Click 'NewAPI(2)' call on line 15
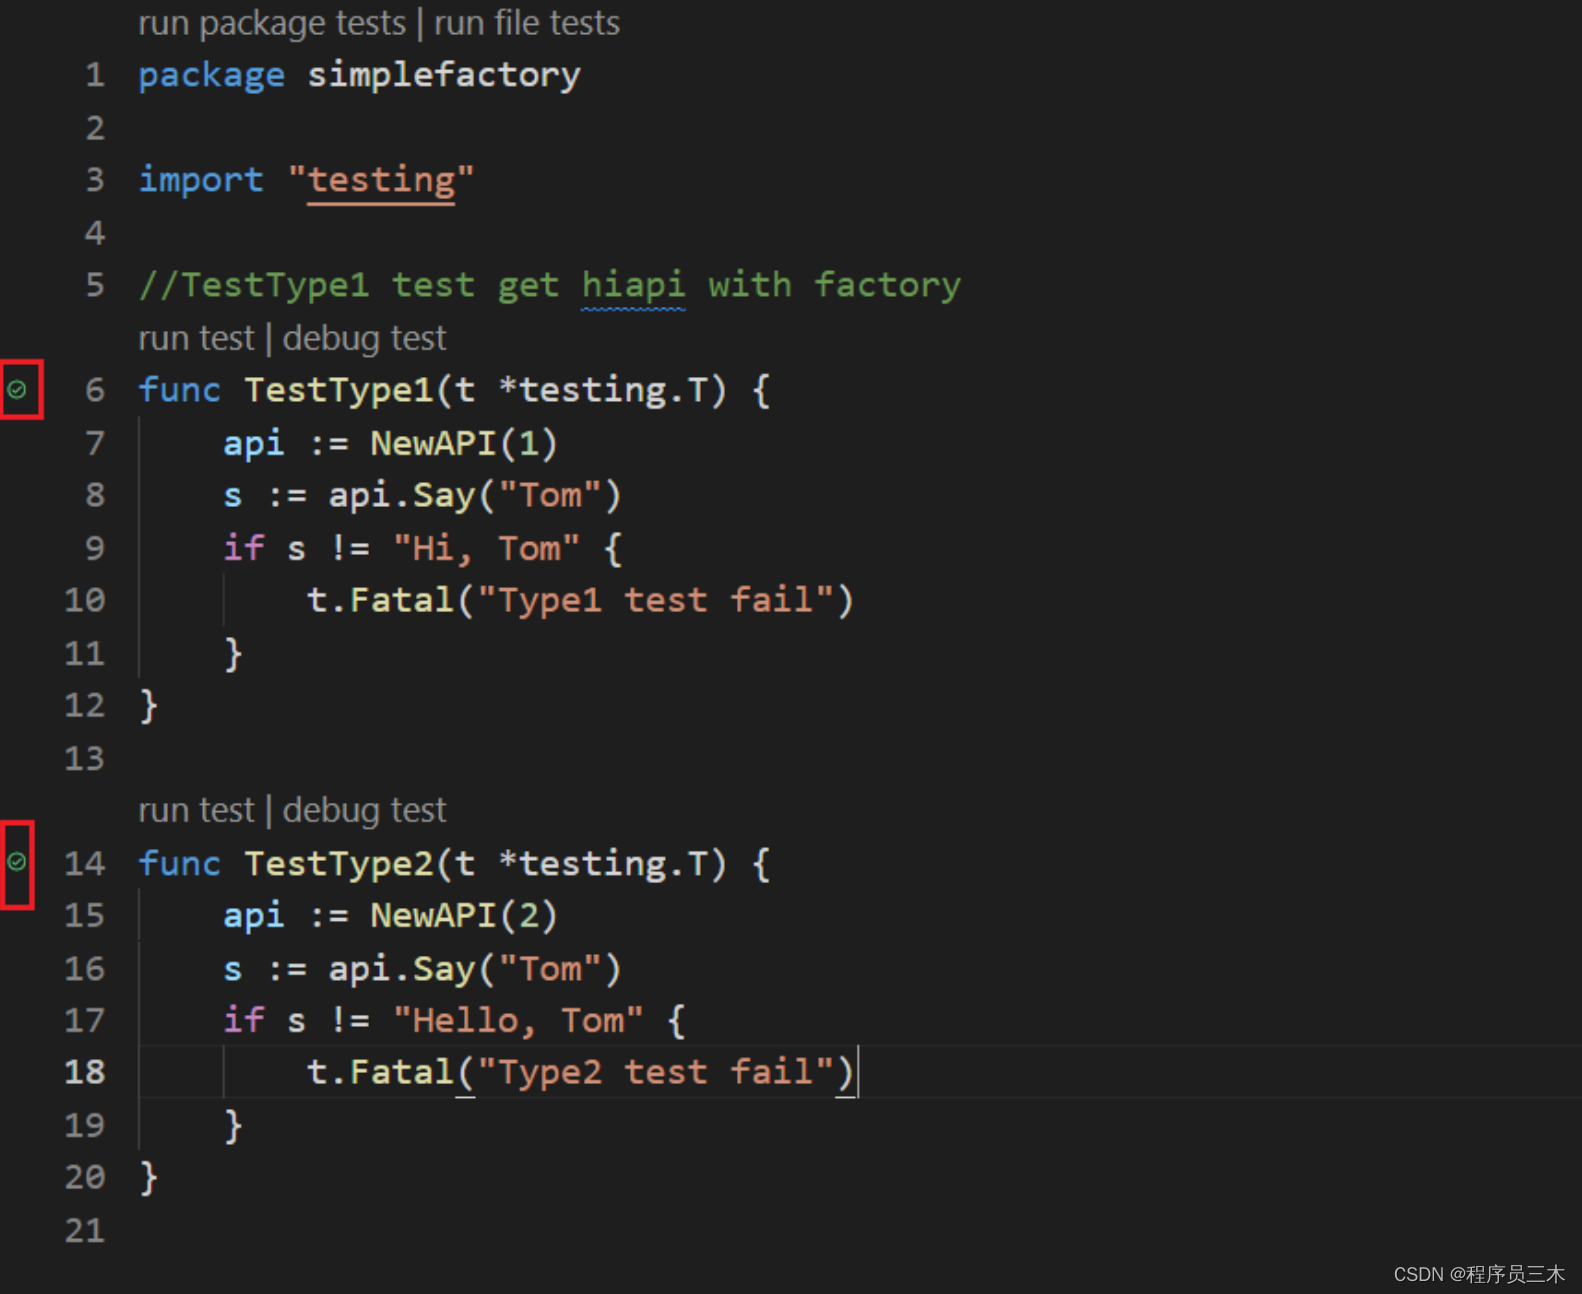 (464, 915)
